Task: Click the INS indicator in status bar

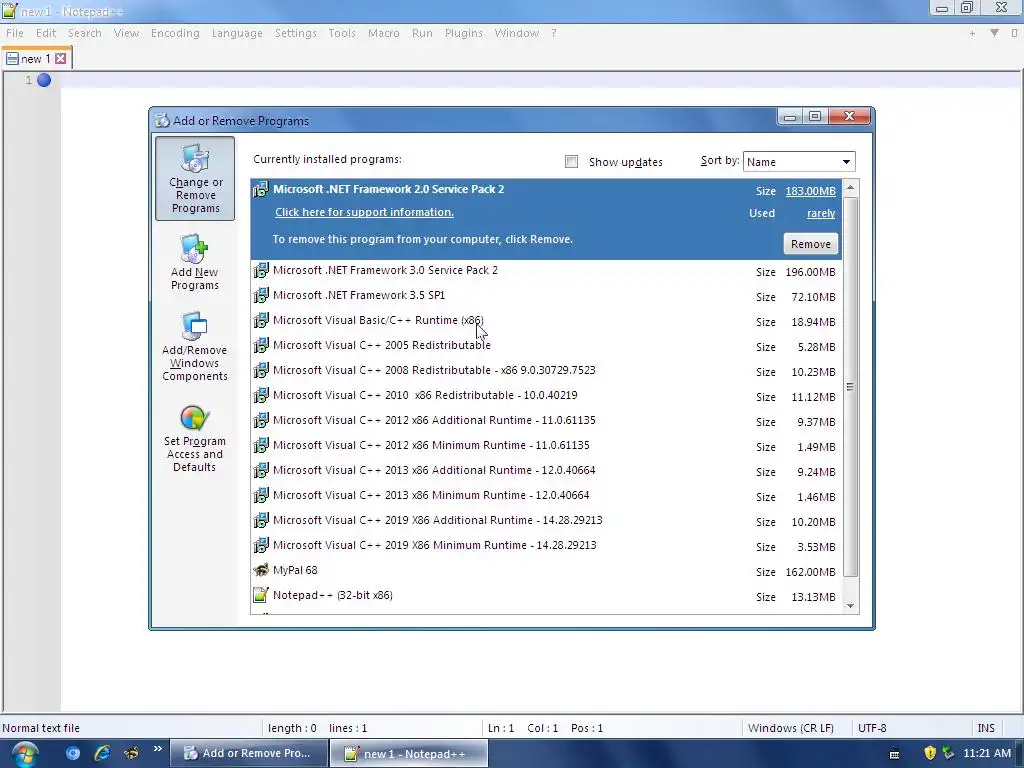Action: (985, 728)
